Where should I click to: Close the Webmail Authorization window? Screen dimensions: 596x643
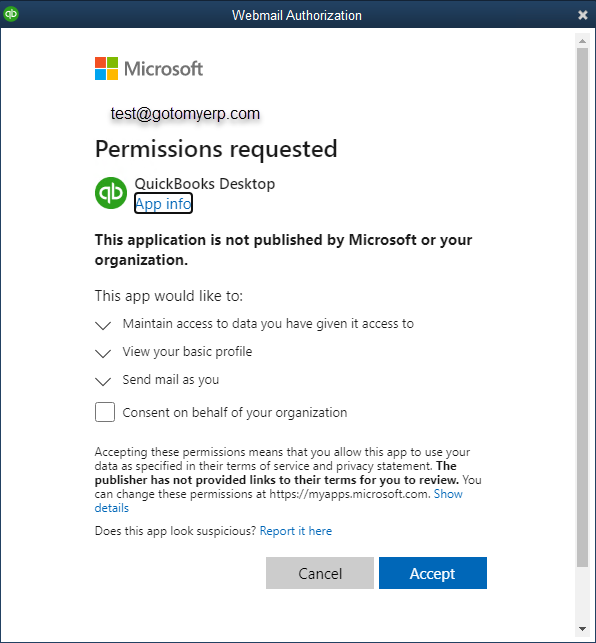(582, 15)
